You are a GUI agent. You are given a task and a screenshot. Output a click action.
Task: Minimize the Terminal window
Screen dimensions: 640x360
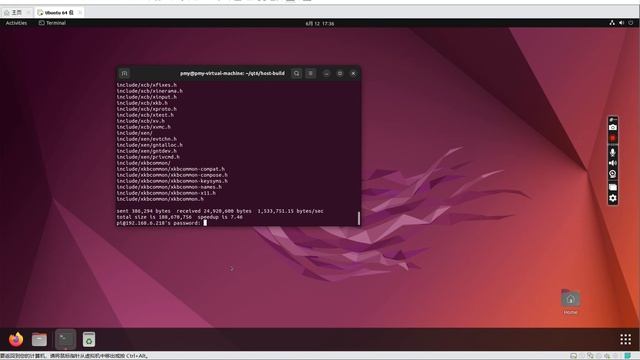326,73
